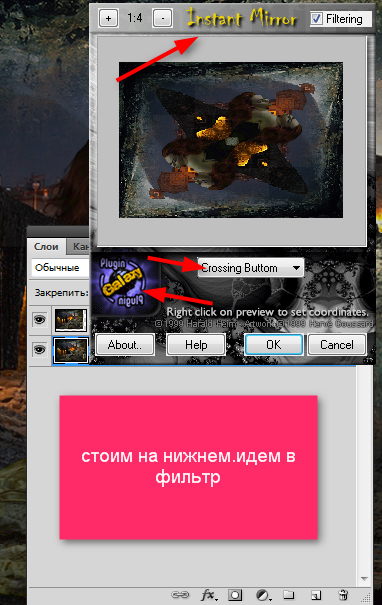Image resolution: width=382 pixels, height=605 pixels.
Task: Hide the top layer via eye icon
Action: click(39, 319)
